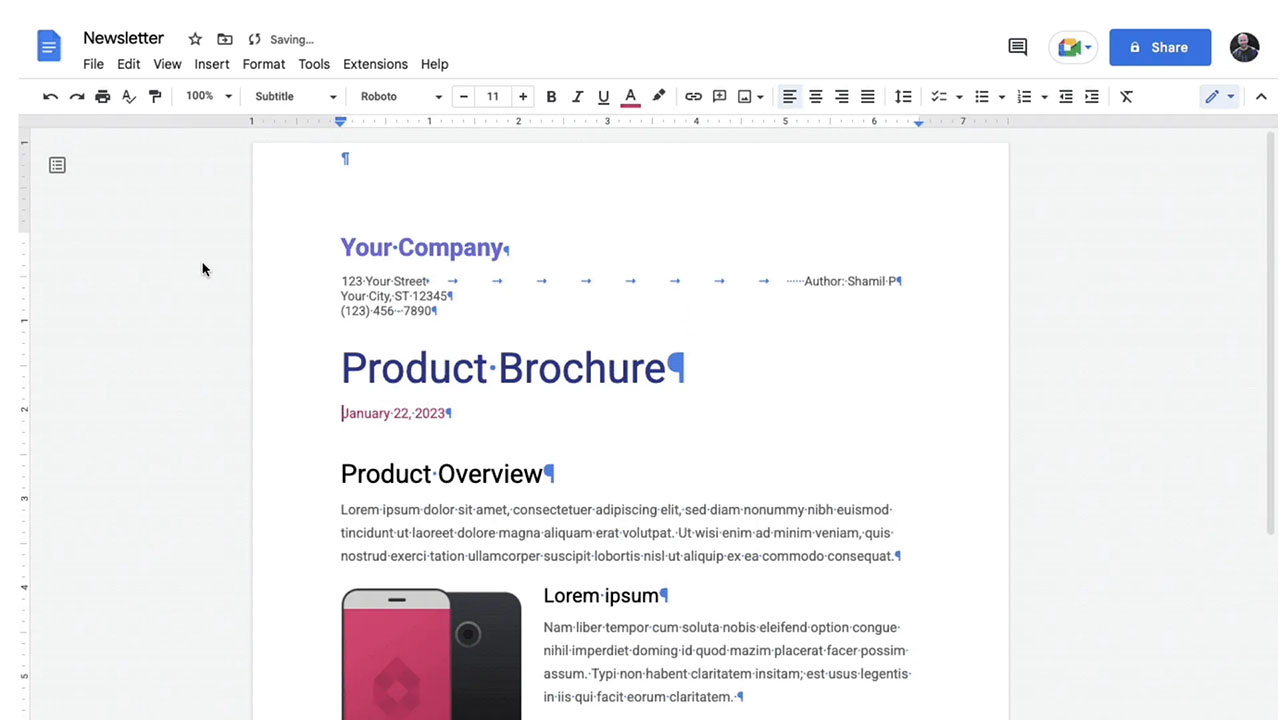Screen dimensions: 1280x720
Task: Open the Insert menu
Action: click(212, 64)
